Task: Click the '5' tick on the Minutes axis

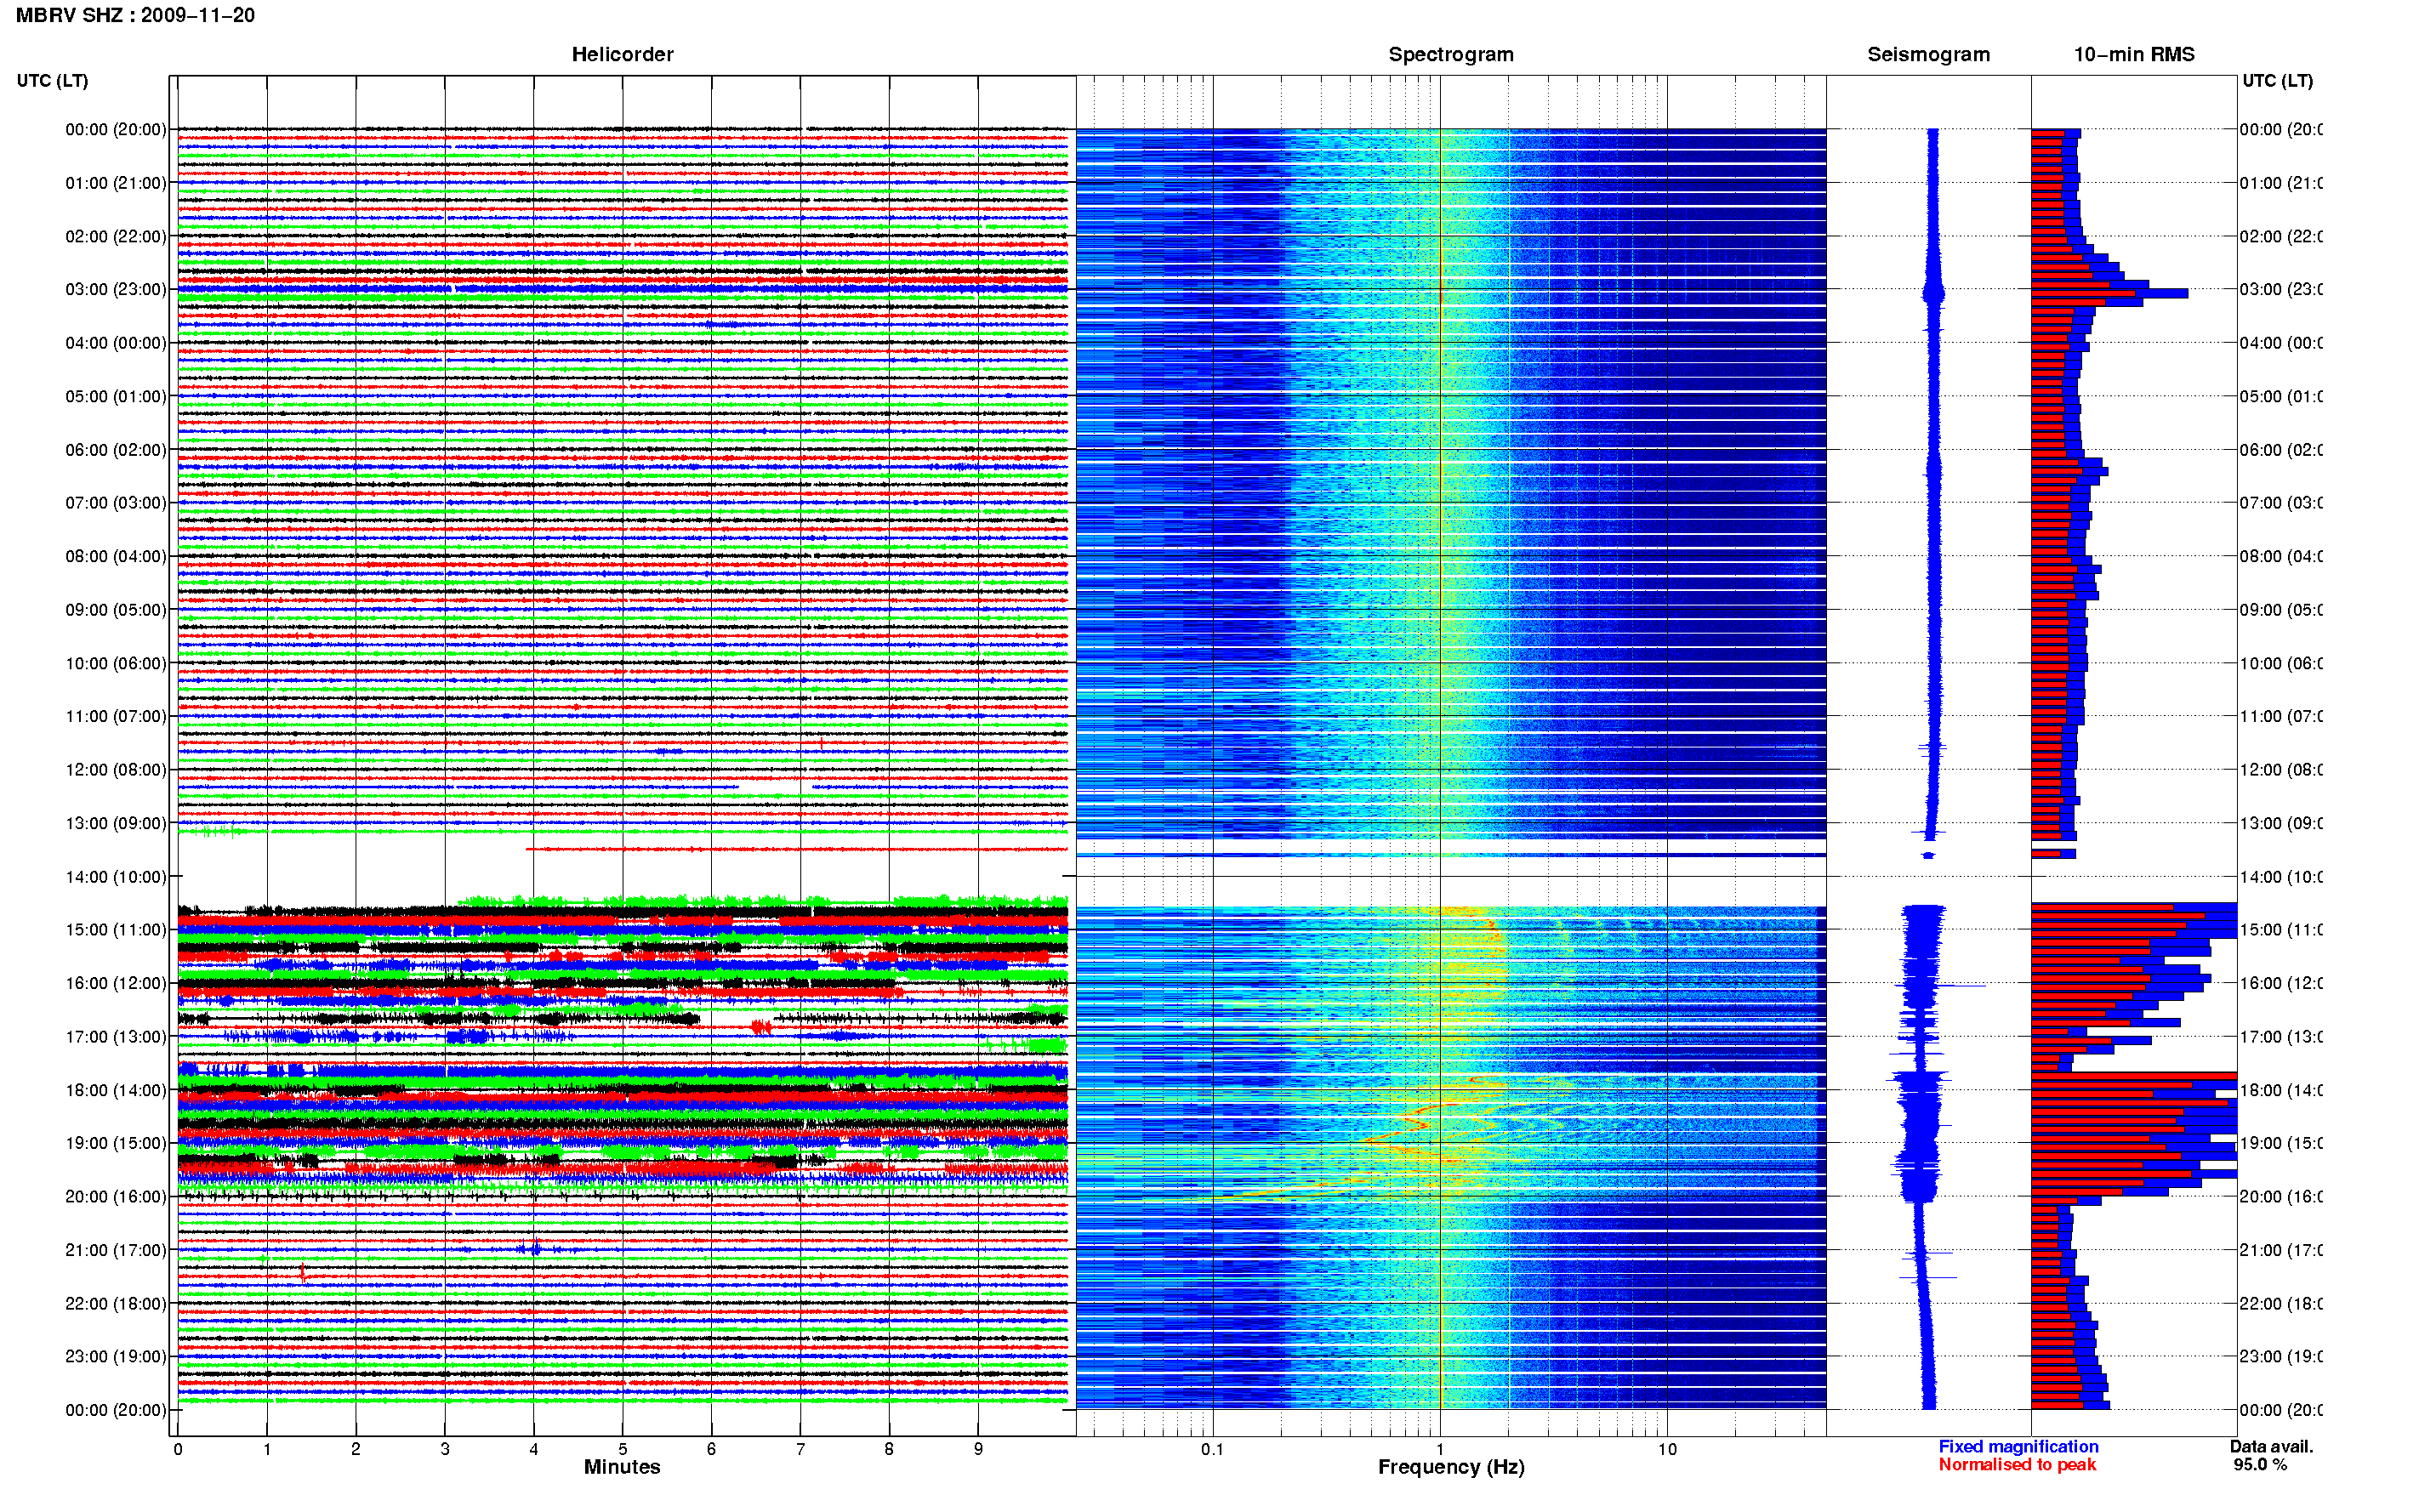Action: 622,1449
